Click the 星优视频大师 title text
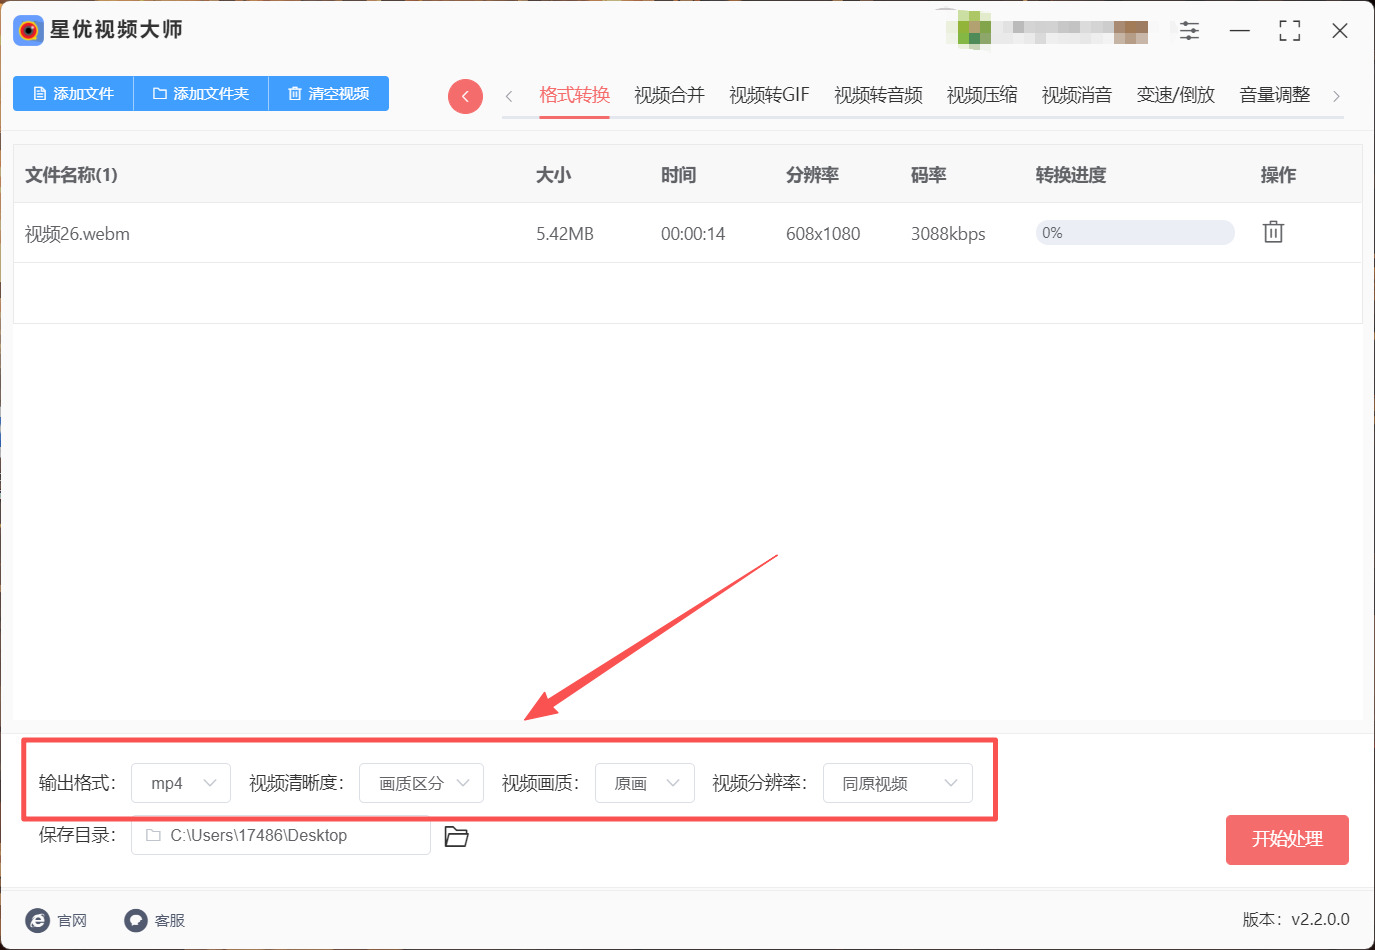 point(116,30)
